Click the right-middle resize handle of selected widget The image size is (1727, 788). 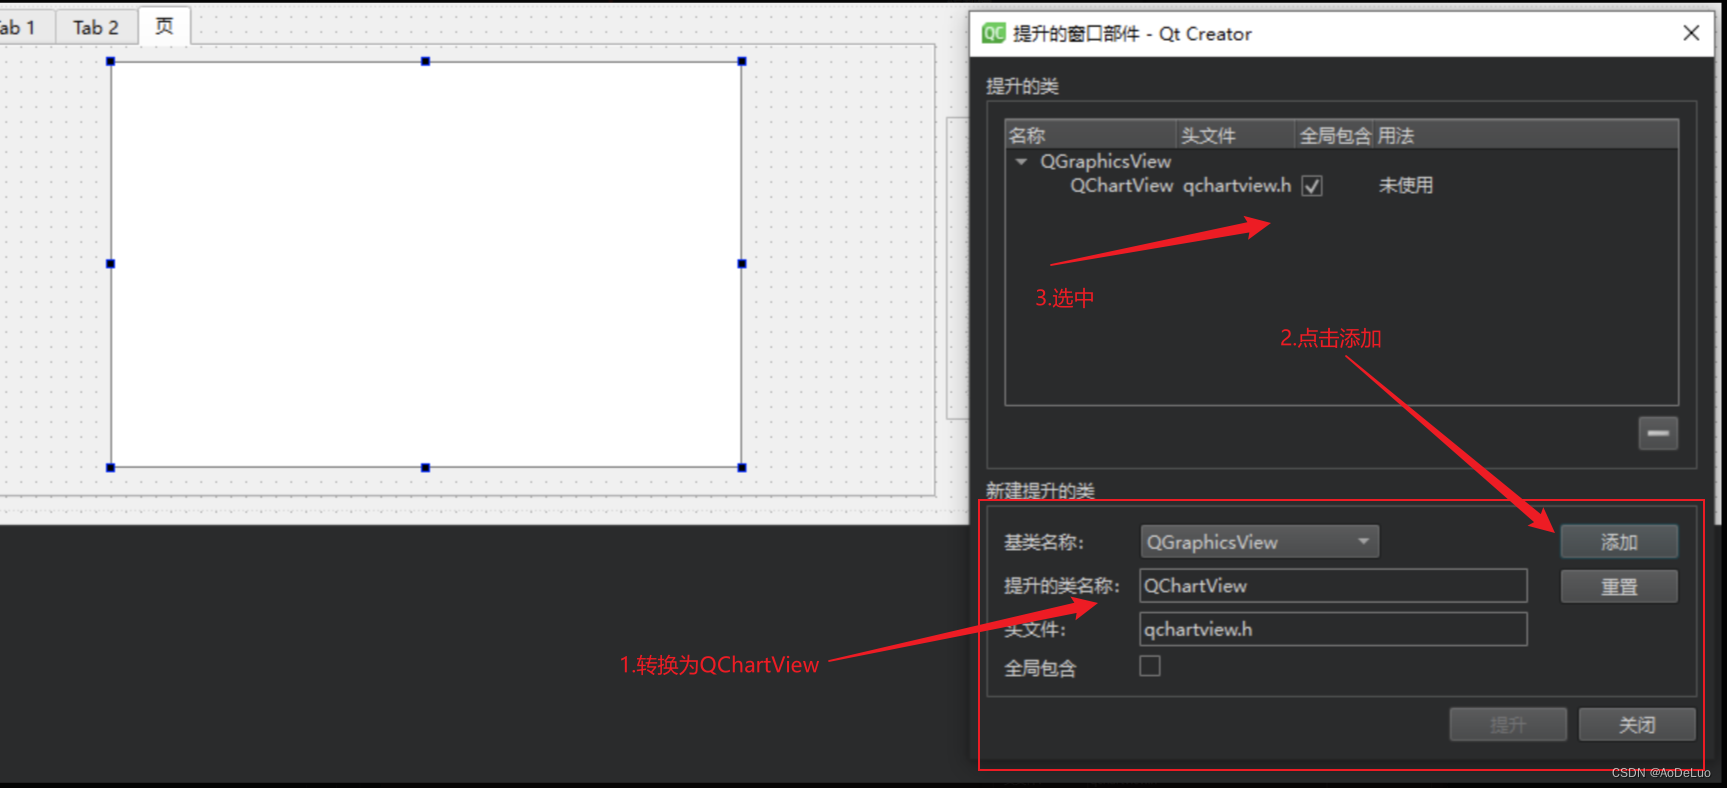coord(742,264)
